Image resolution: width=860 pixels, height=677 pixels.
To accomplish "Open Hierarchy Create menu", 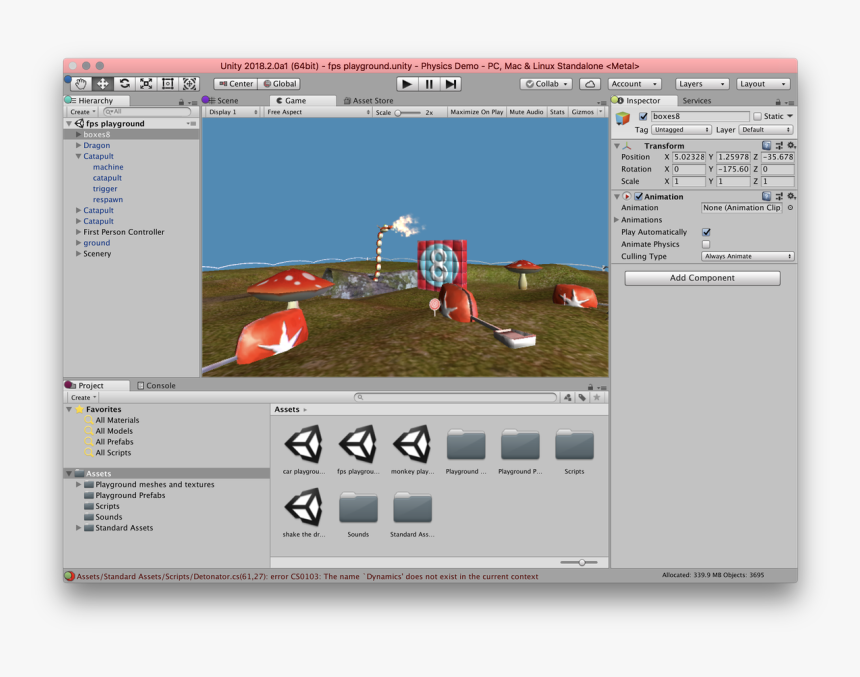I will coord(83,112).
